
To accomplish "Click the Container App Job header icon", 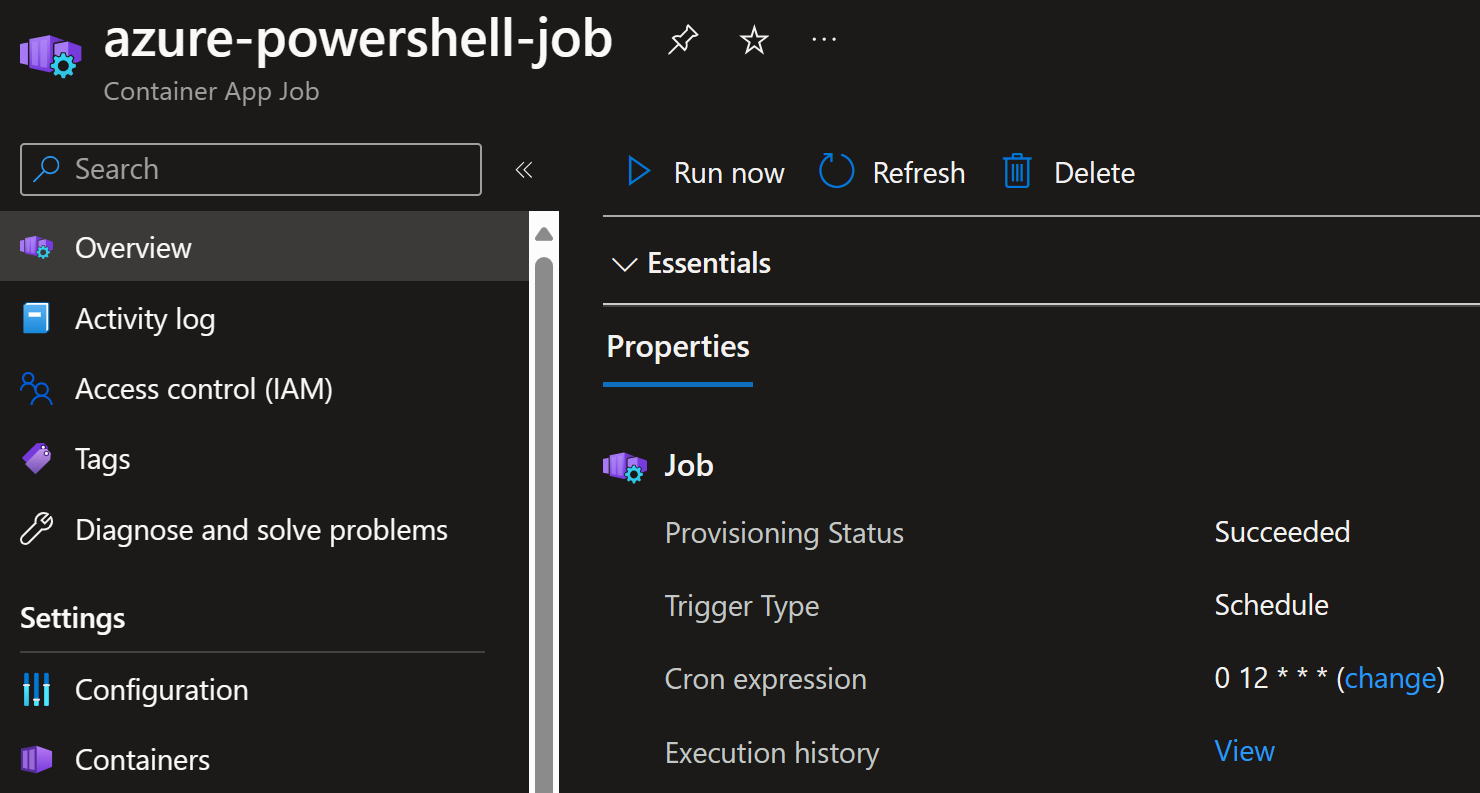I will pos(50,54).
